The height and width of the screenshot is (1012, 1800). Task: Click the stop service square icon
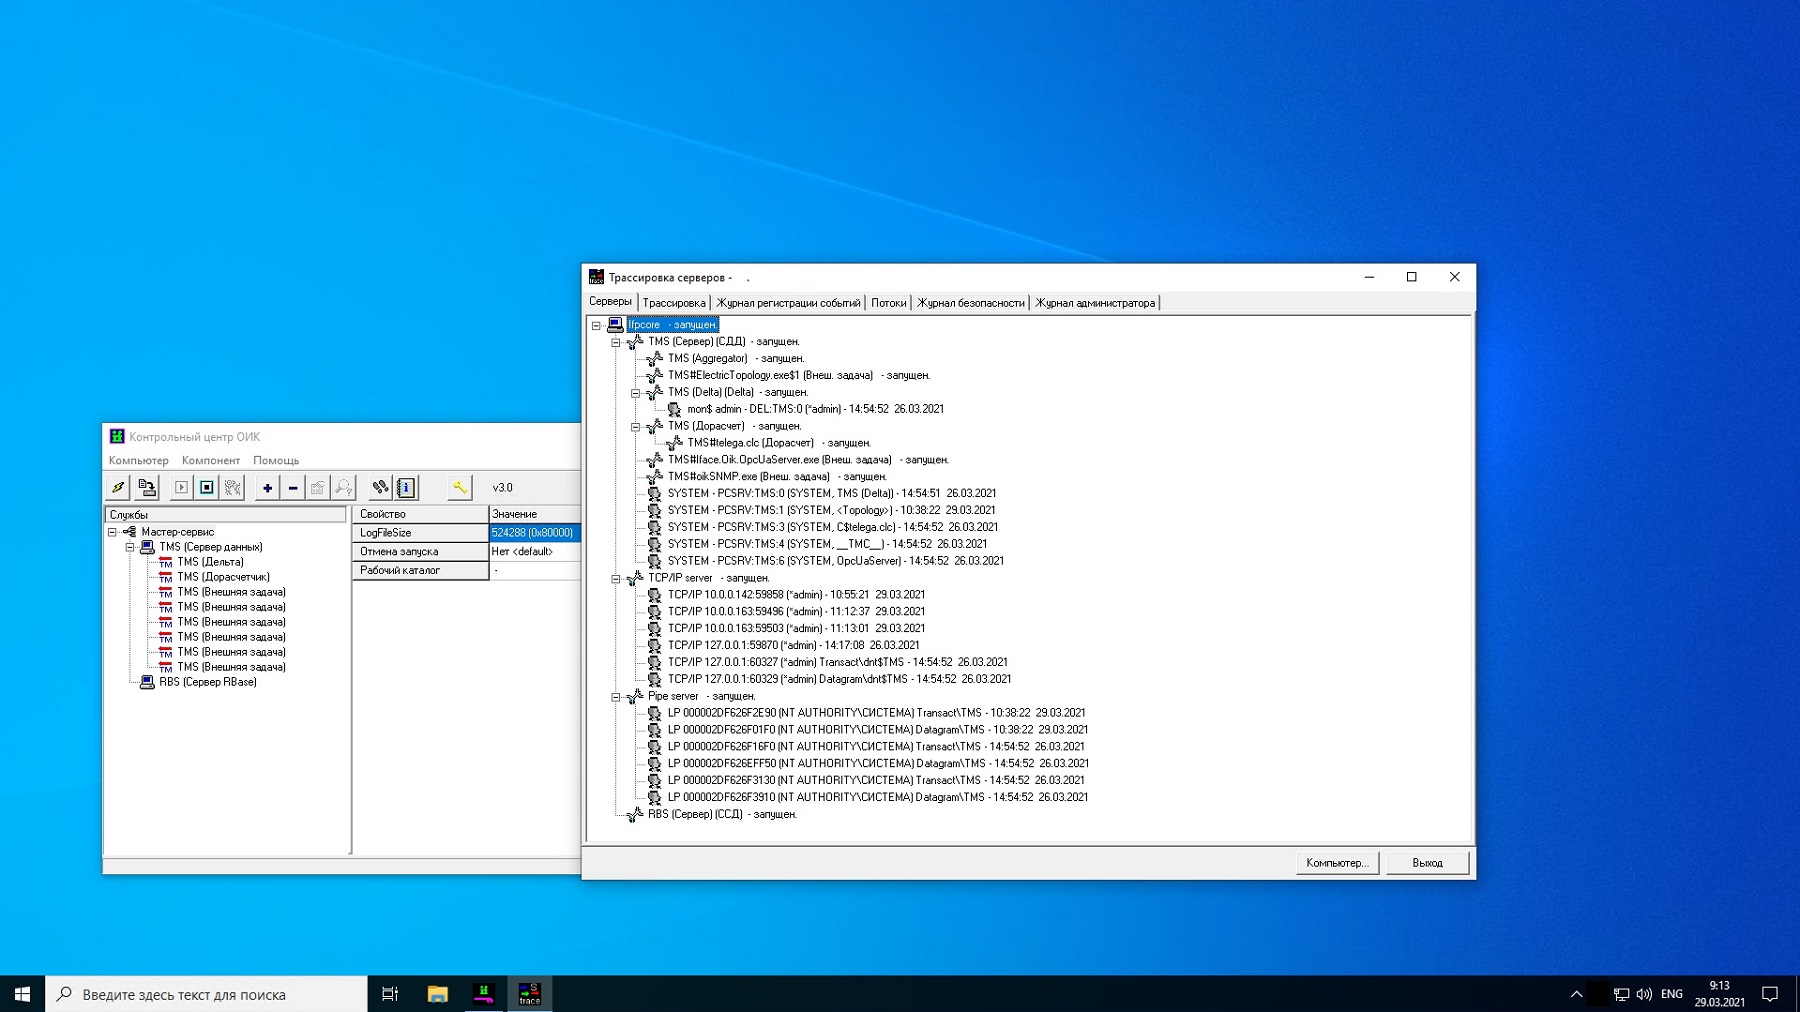pos(207,488)
